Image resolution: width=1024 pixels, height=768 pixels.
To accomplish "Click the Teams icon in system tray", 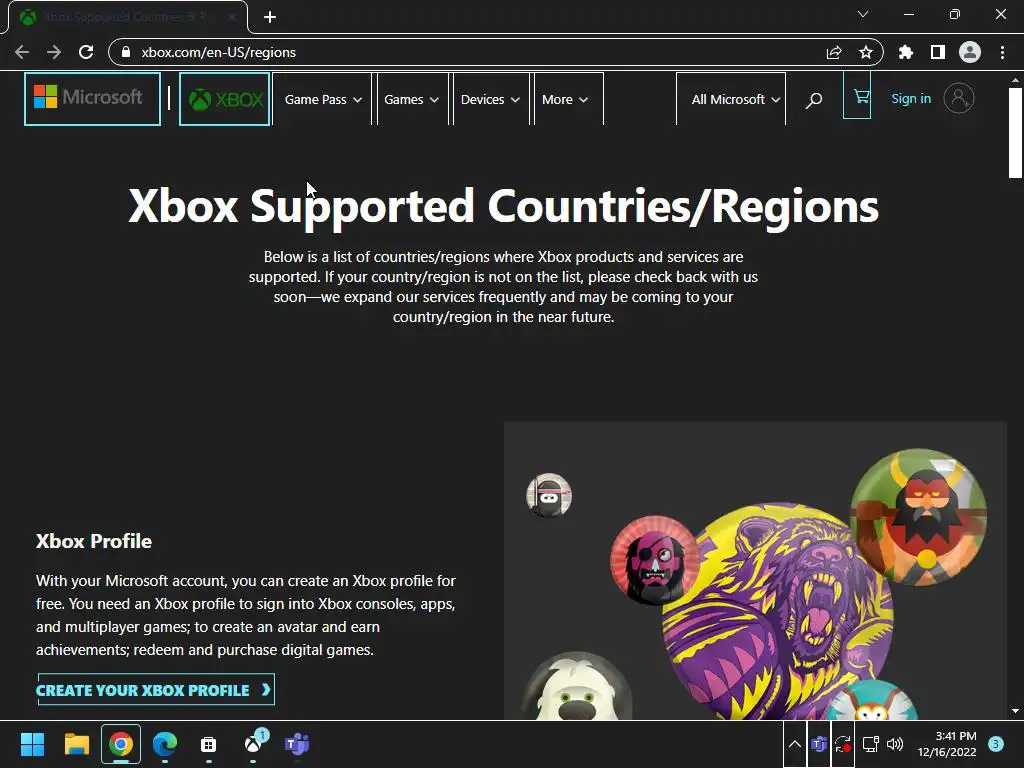I will point(819,744).
